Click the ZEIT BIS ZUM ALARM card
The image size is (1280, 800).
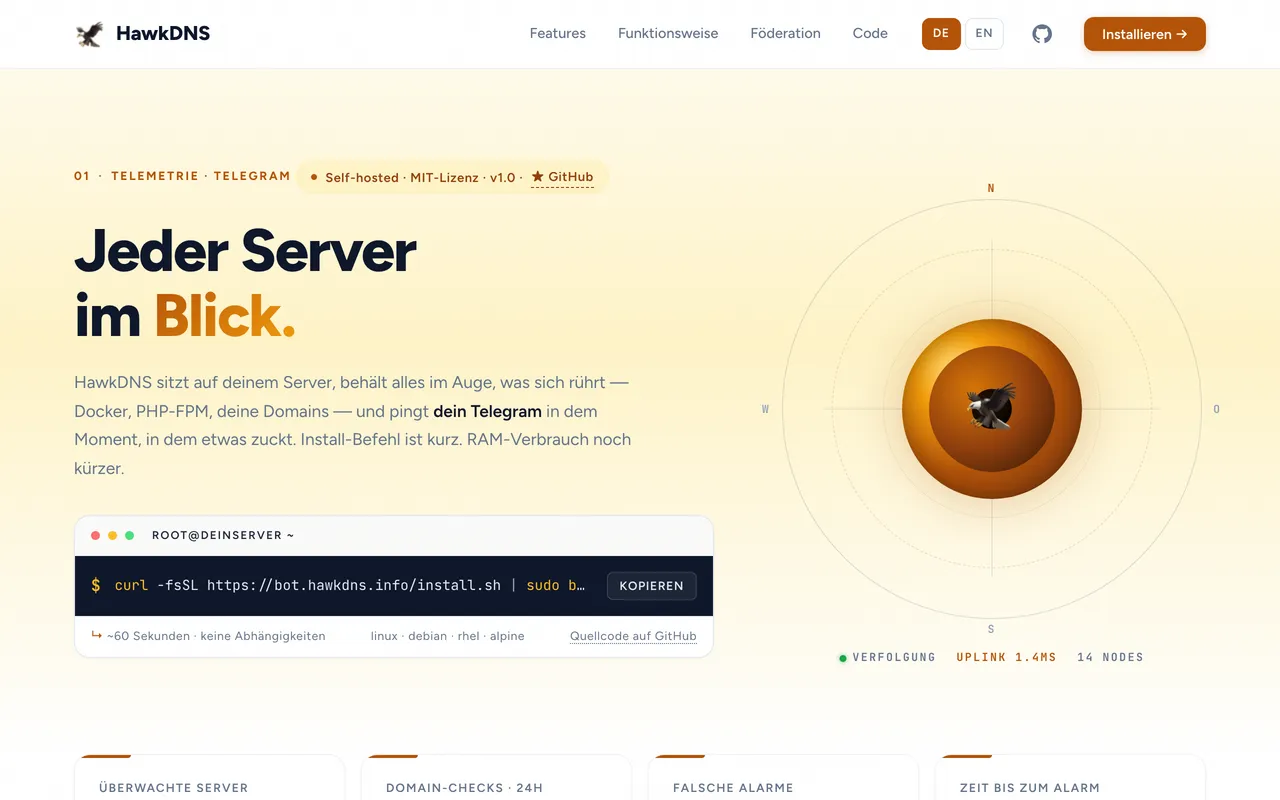coord(1070,778)
